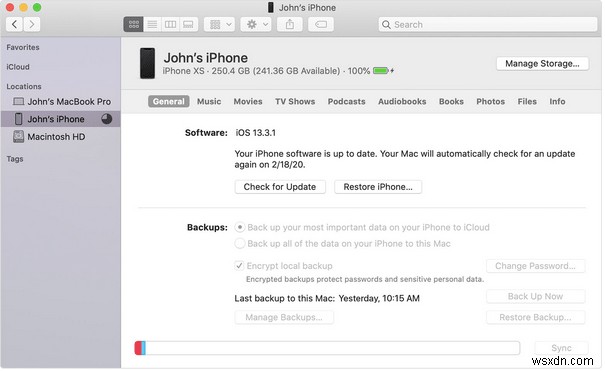605x371 pixels.
Task: Select back up to this Mac radio option
Action: (240, 244)
